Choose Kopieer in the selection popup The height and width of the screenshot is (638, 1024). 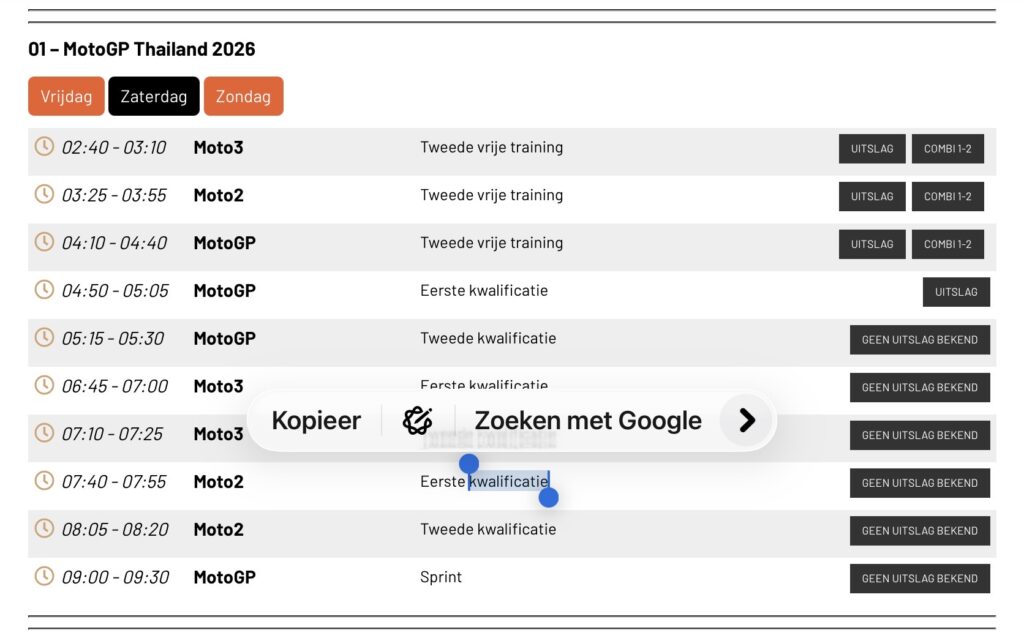coord(316,421)
